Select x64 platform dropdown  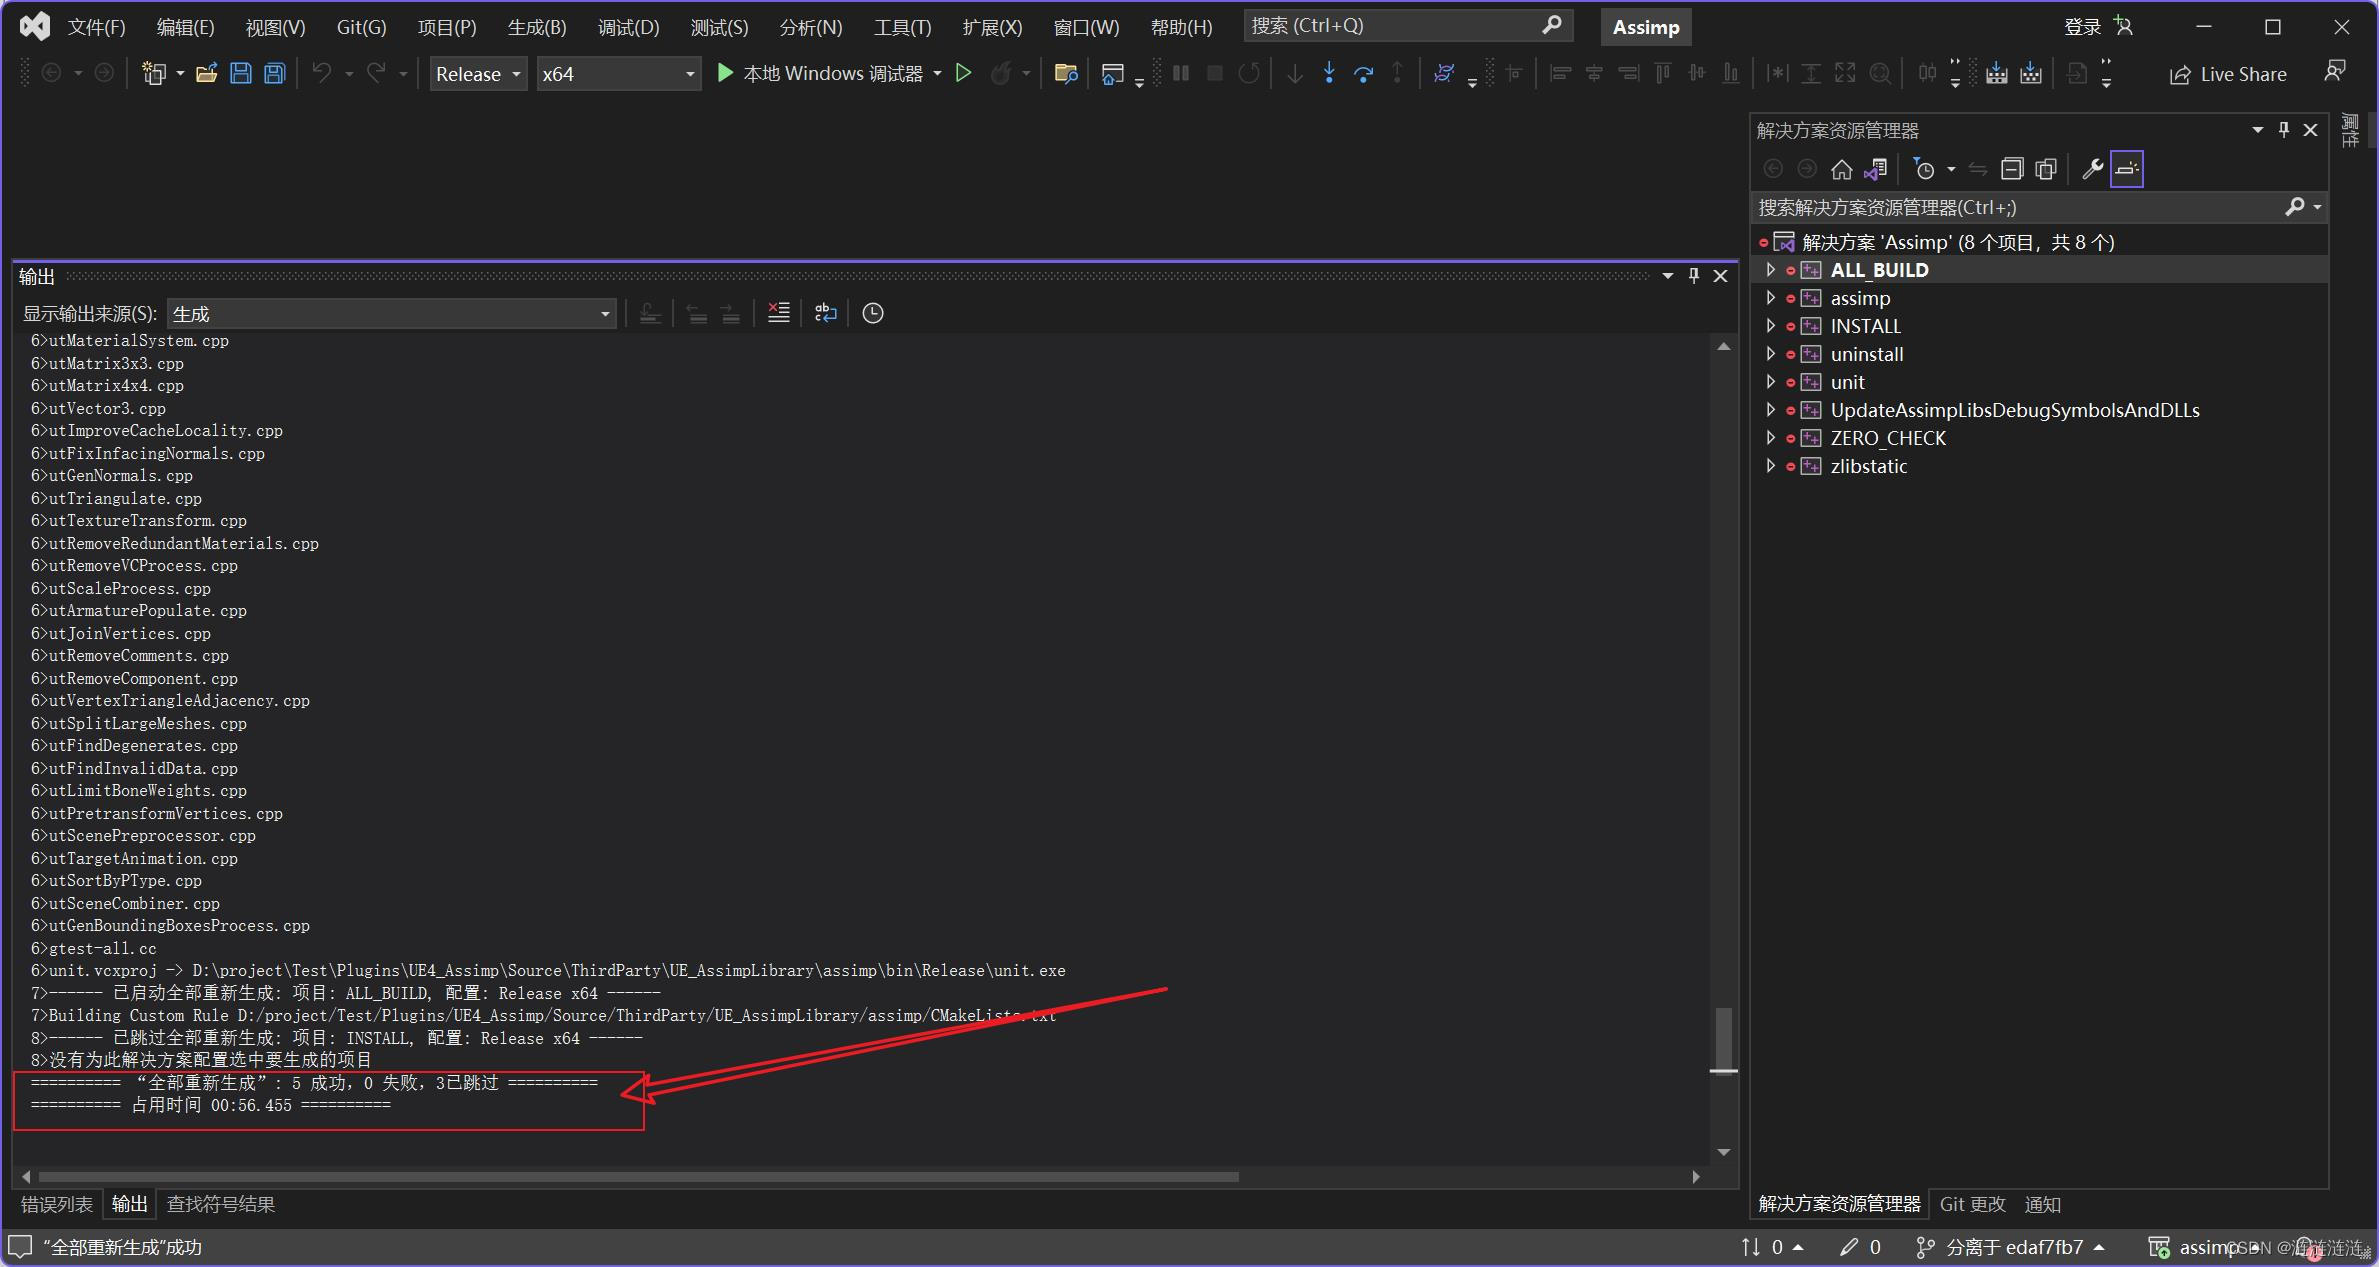point(617,72)
